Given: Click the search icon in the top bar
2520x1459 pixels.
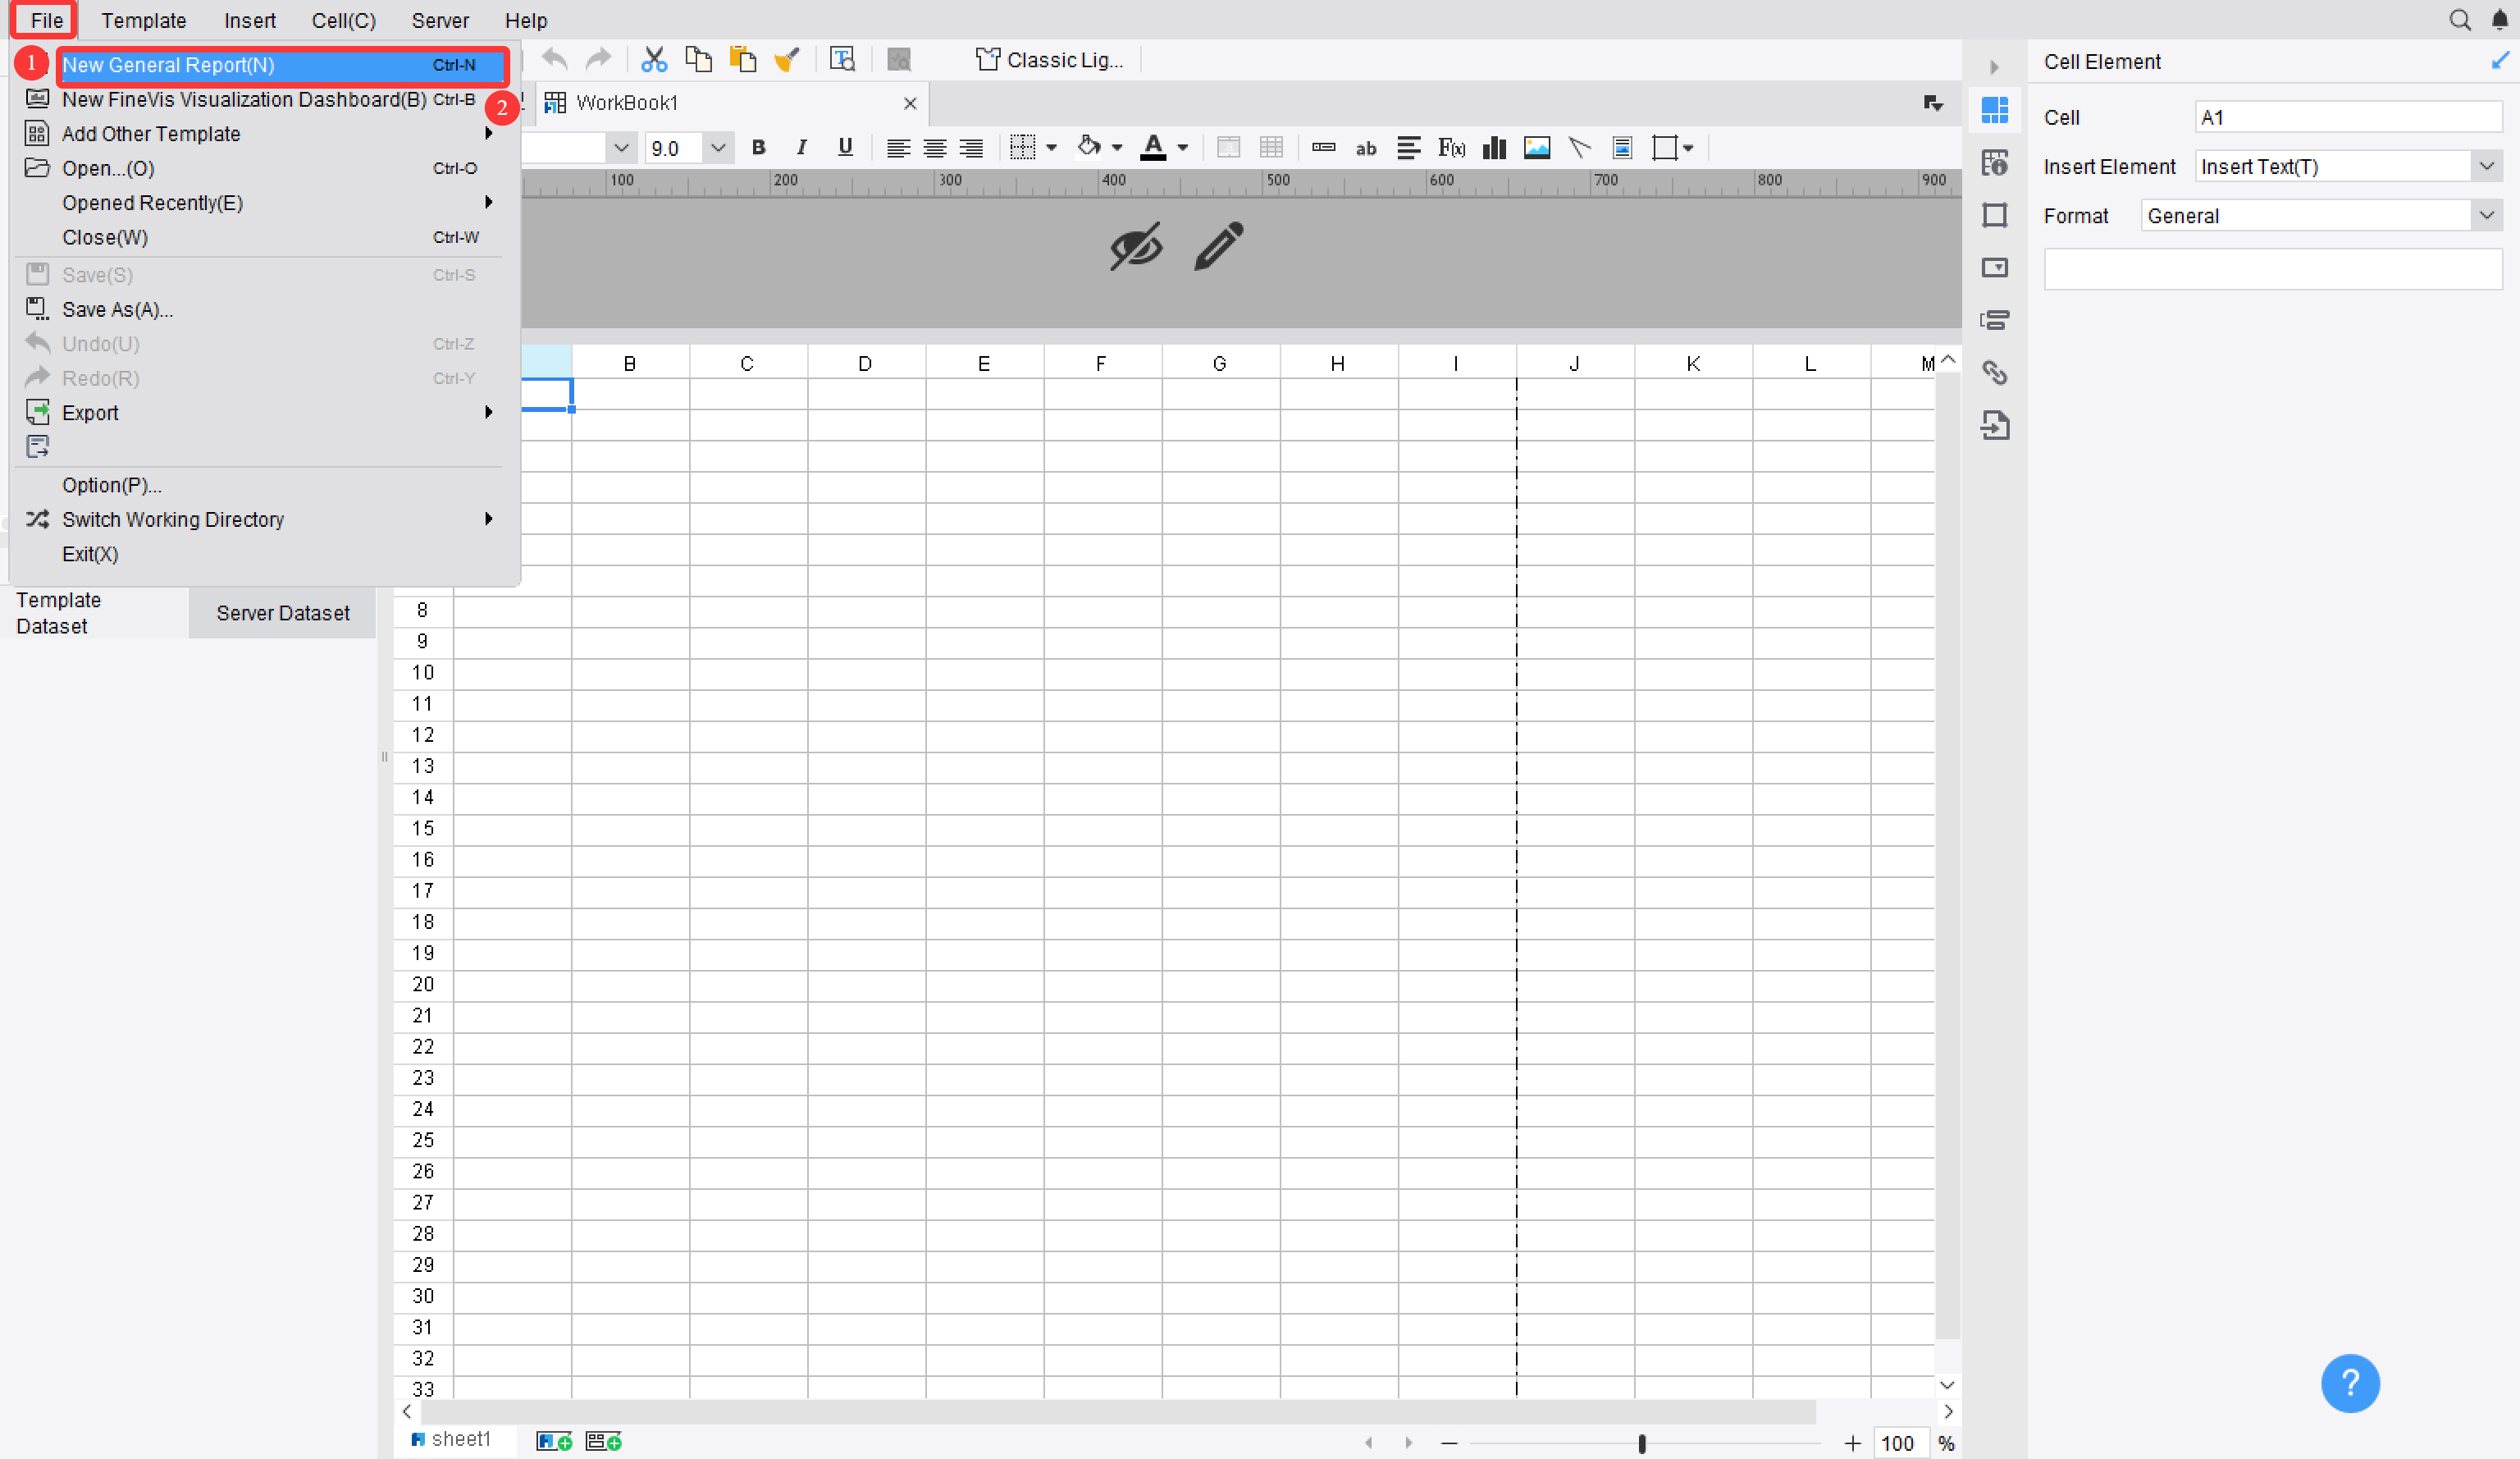Looking at the screenshot, I should 2461,20.
